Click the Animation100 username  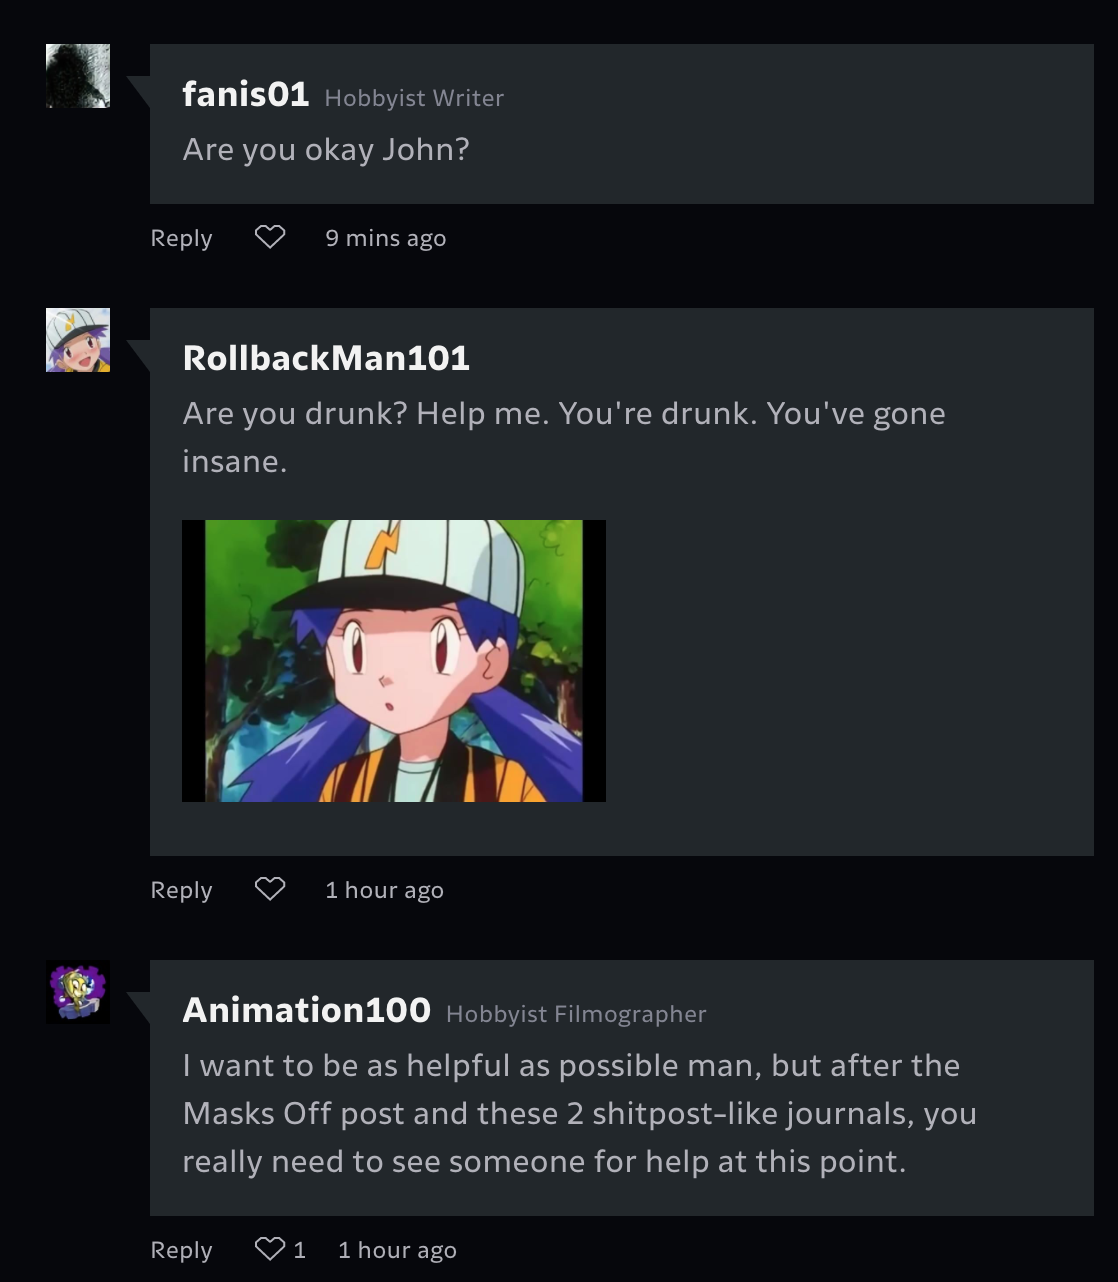(306, 1010)
